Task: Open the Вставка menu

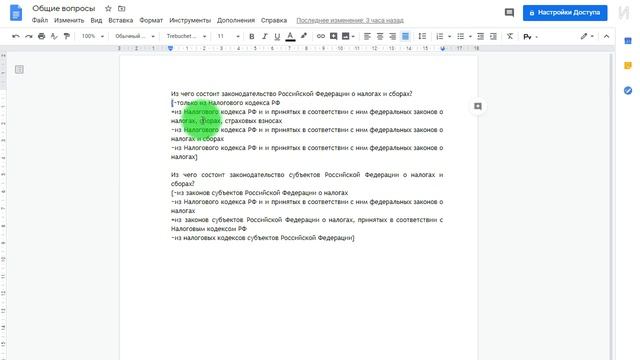Action: pos(120,20)
